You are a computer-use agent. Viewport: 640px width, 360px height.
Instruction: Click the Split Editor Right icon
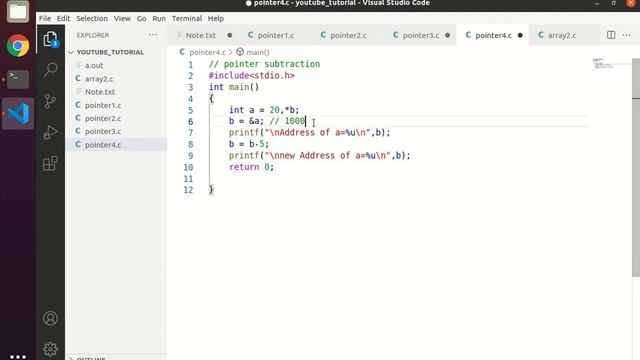click(x=611, y=35)
